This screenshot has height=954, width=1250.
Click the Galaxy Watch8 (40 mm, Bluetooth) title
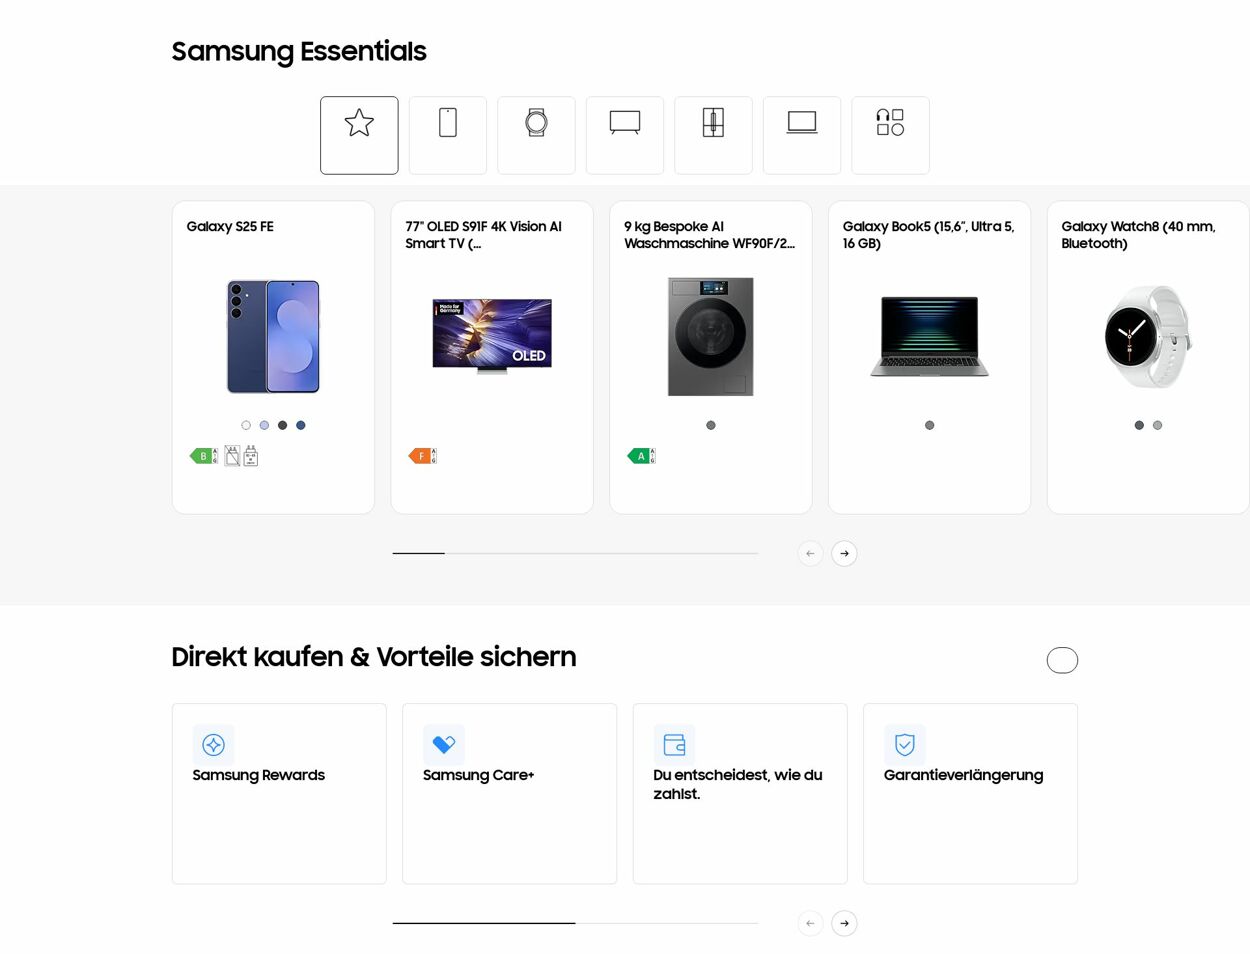(x=1138, y=235)
